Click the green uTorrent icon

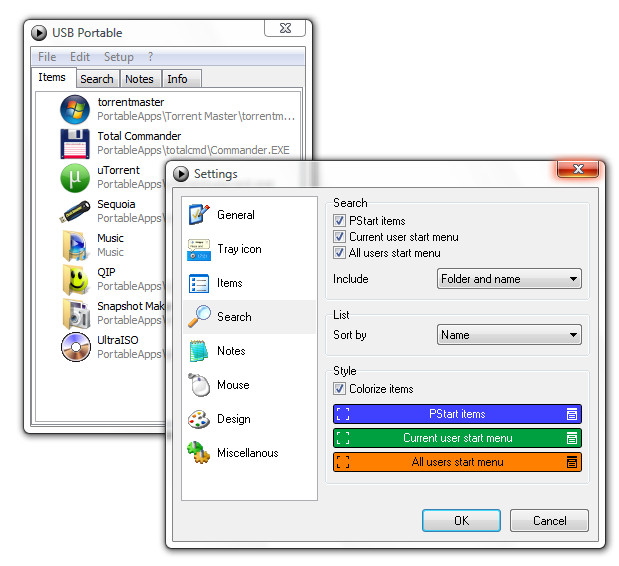[x=75, y=178]
